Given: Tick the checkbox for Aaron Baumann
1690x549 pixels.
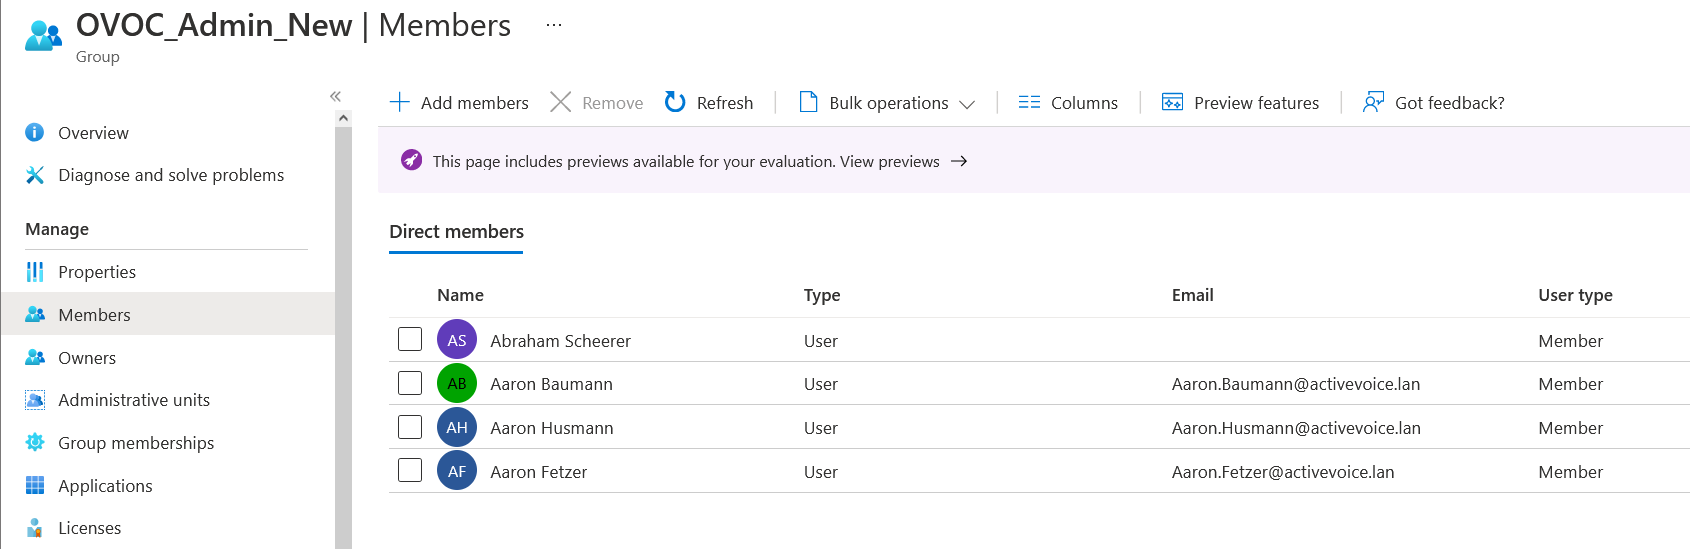Looking at the screenshot, I should click(410, 383).
